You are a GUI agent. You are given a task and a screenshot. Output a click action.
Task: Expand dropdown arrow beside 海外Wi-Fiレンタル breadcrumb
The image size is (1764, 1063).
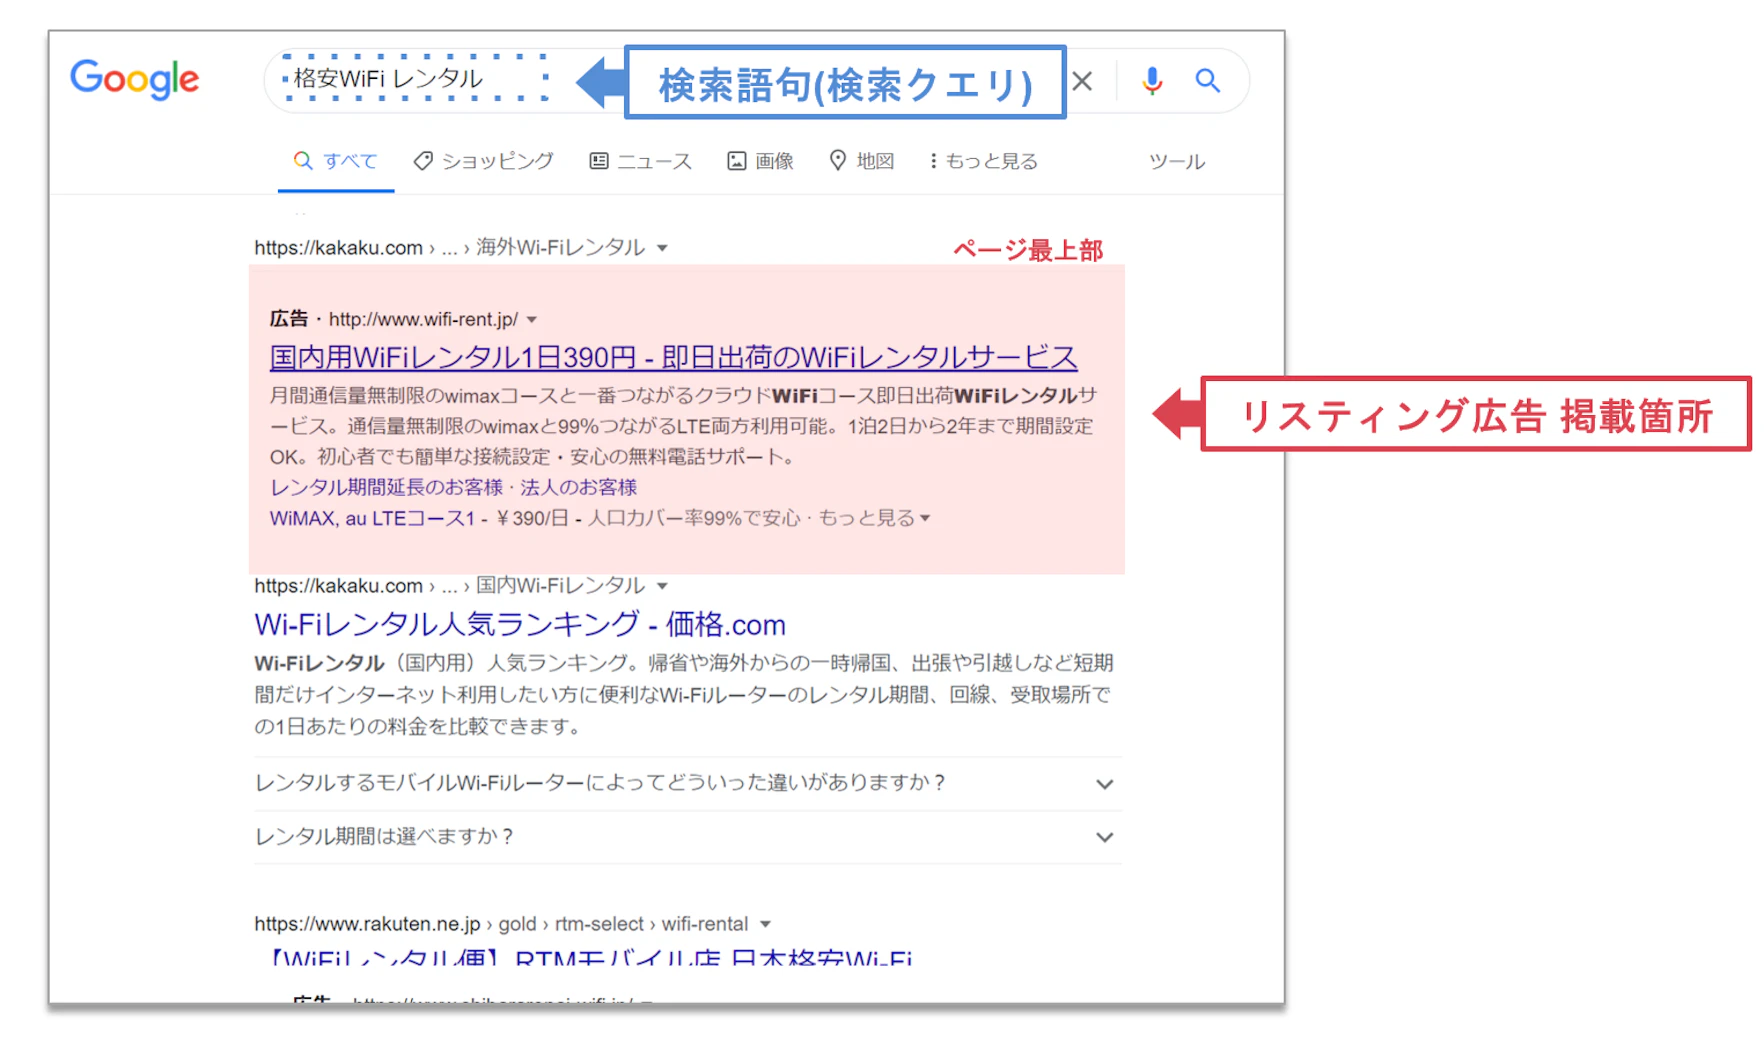click(662, 248)
